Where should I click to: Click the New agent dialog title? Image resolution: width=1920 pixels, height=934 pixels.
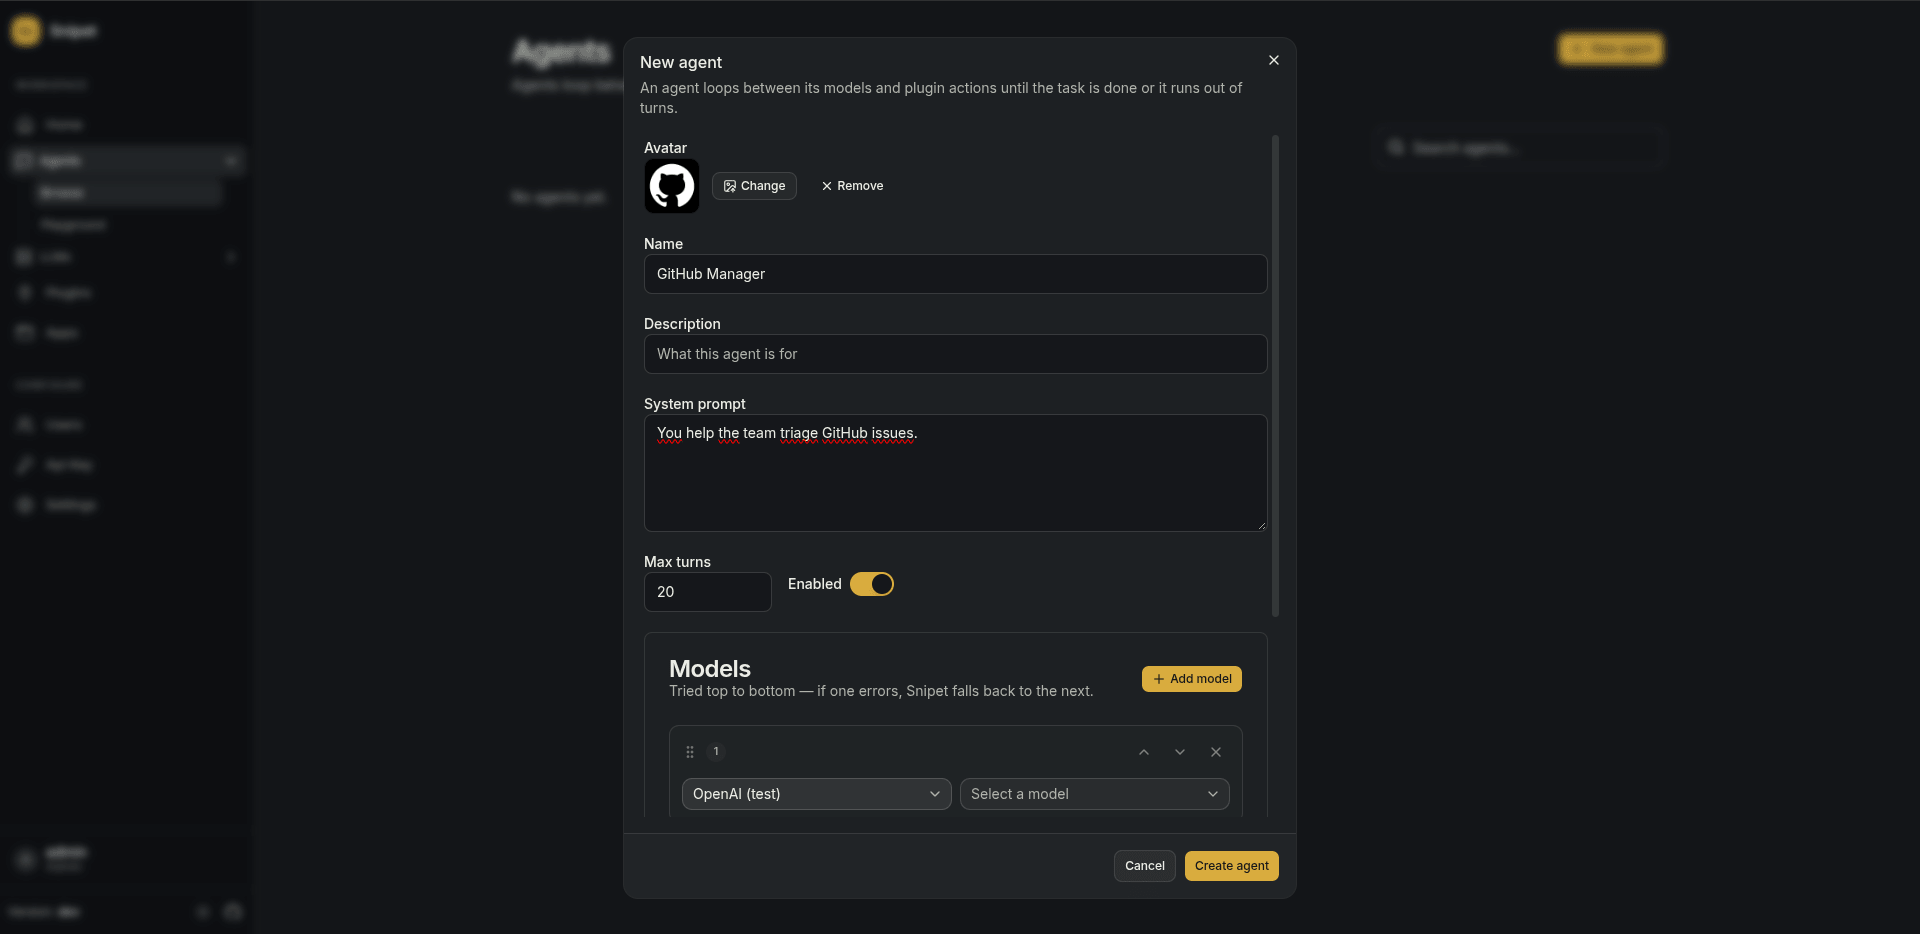coord(681,62)
